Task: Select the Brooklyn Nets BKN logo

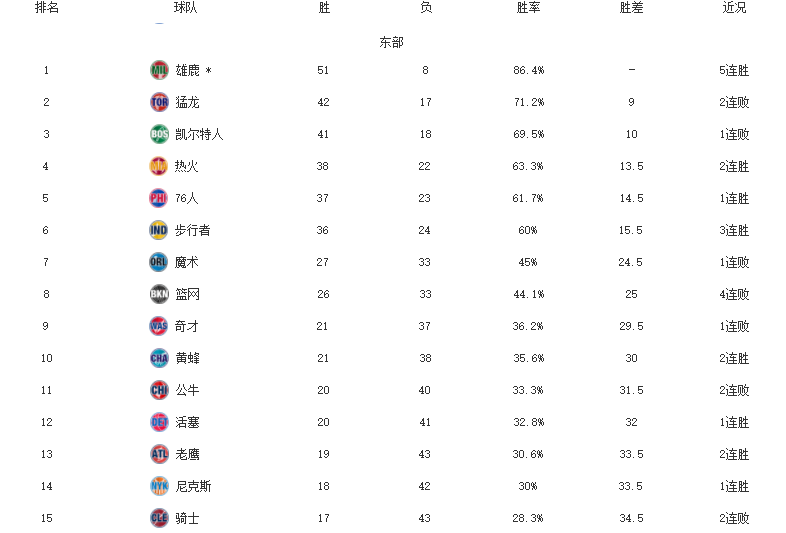Action: [159, 294]
